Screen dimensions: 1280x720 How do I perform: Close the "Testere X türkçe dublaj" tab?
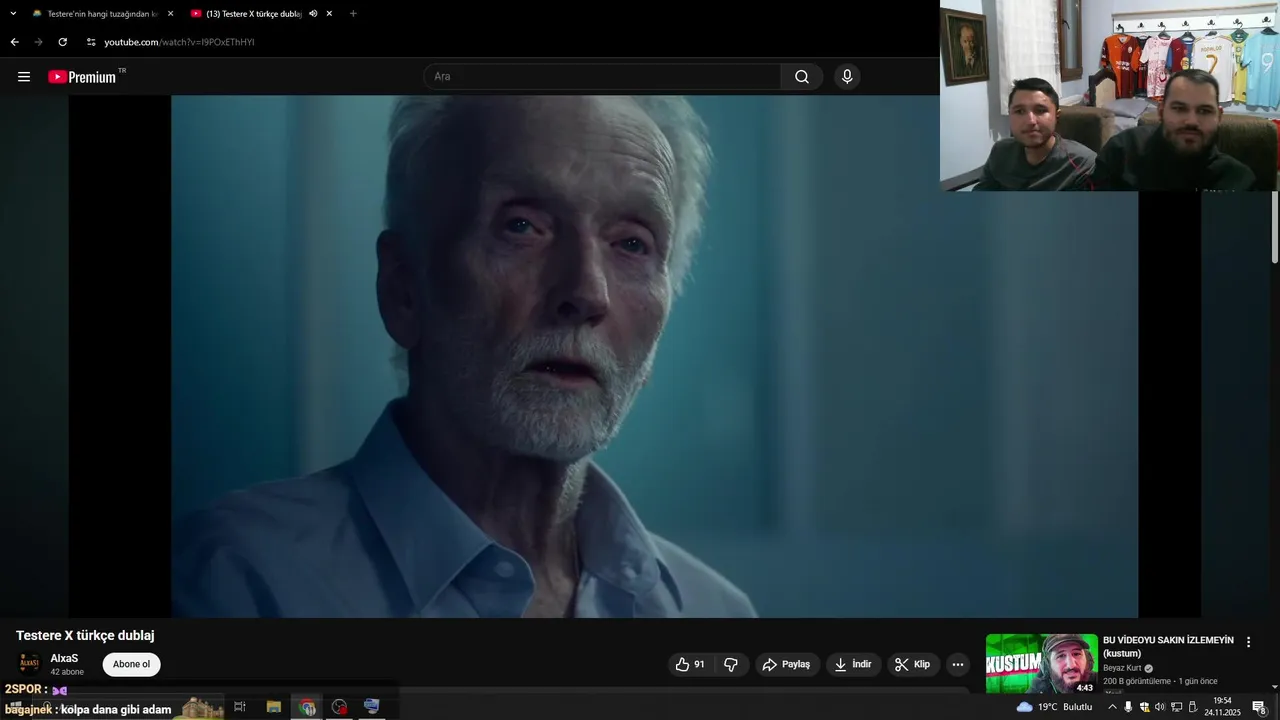tap(329, 14)
